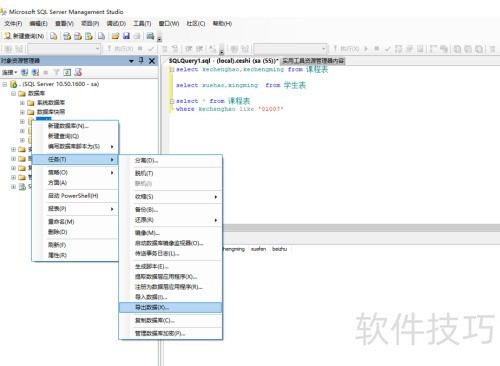
Task: Open the 报表(P) submenu entry
Action: (75, 209)
